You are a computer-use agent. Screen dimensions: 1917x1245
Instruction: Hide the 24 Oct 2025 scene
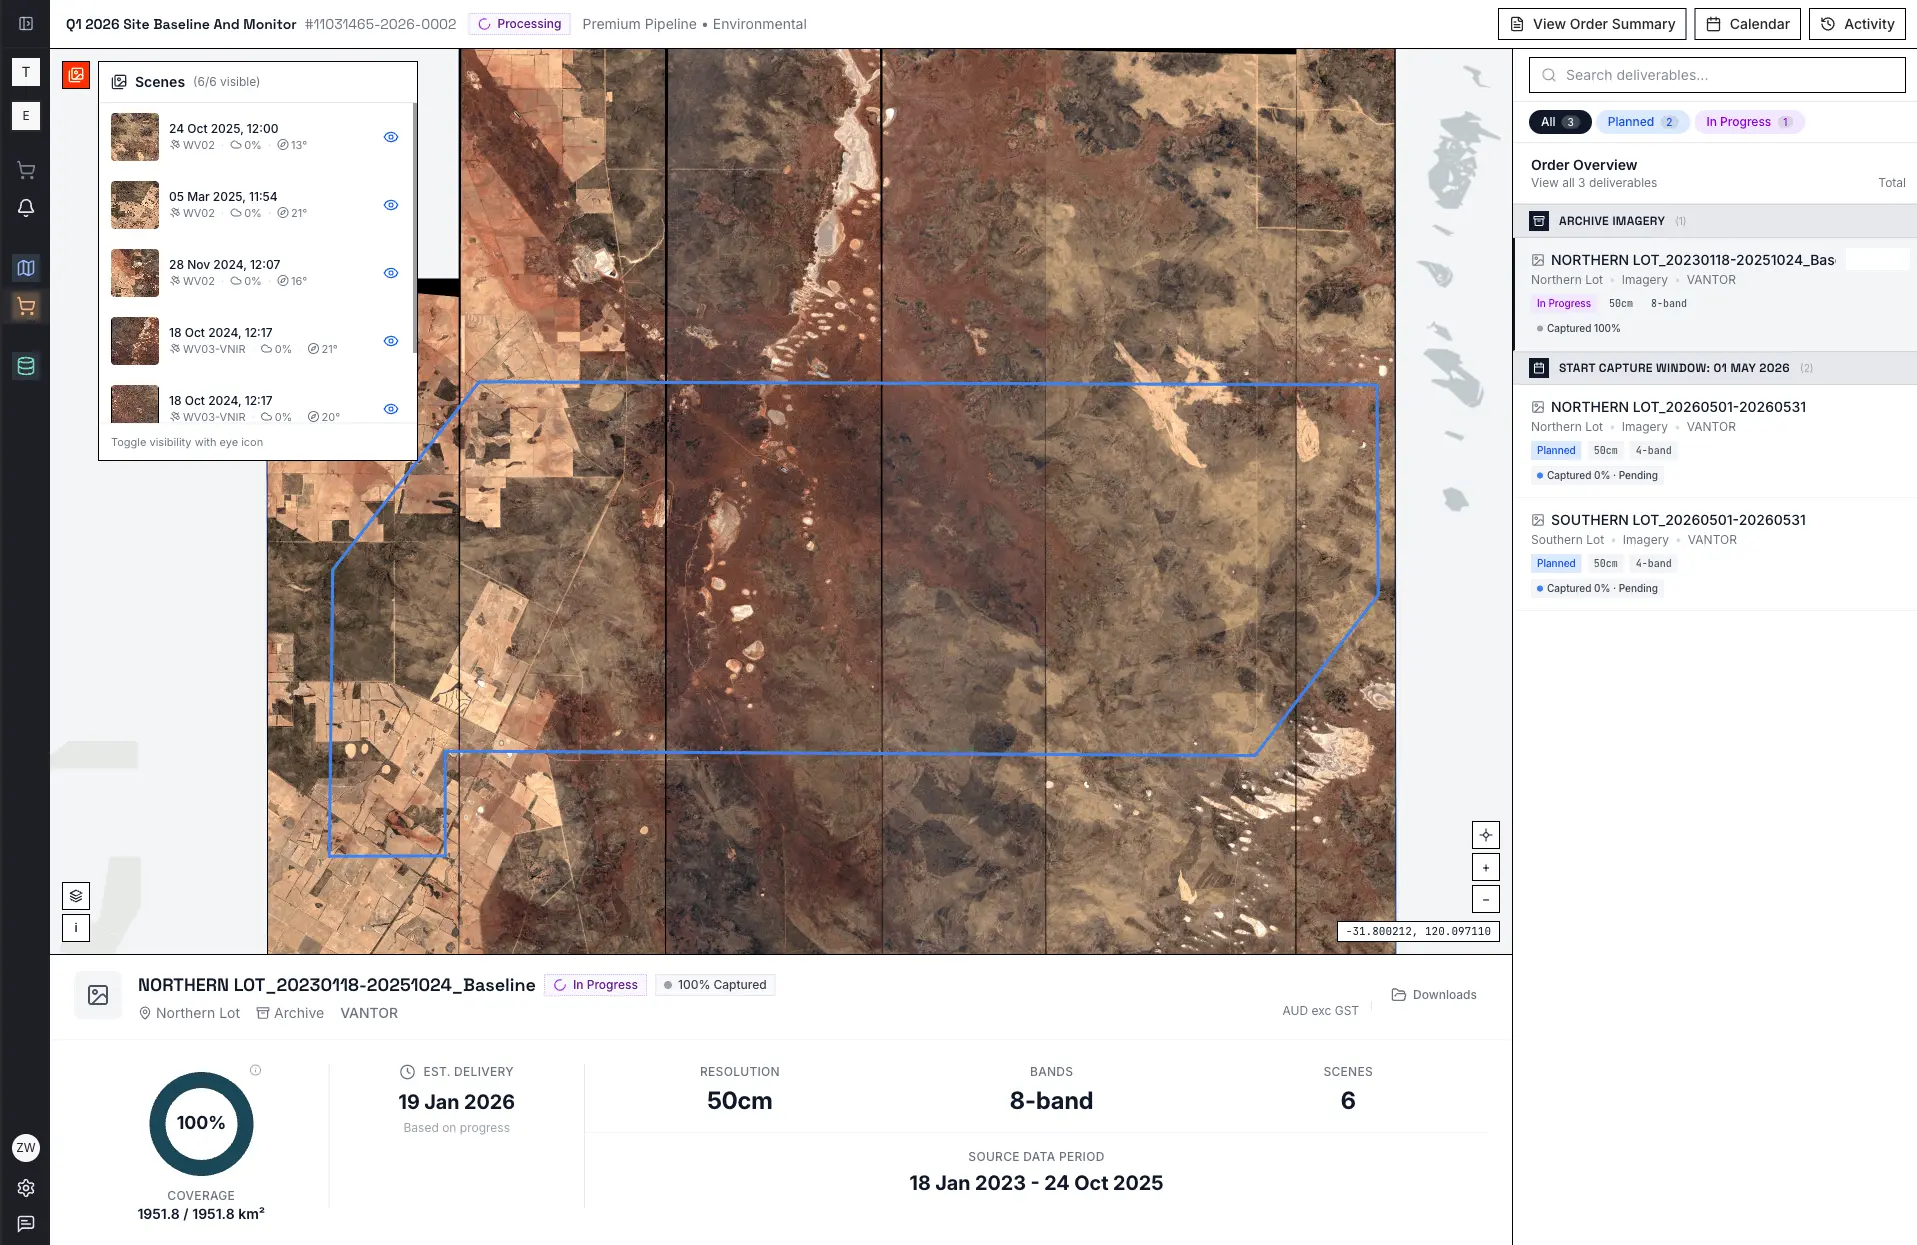[x=391, y=137]
